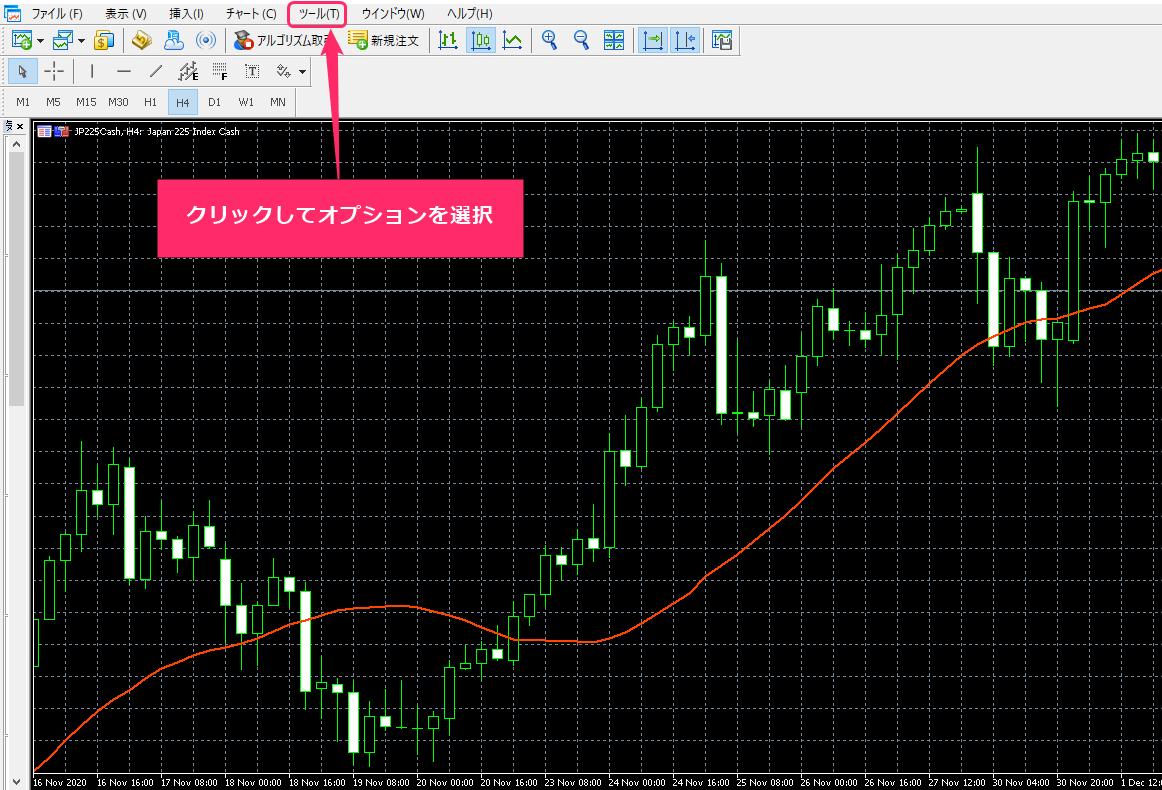Image resolution: width=1162 pixels, height=790 pixels.
Task: Expand the profiles dropdown arrow
Action: point(80,41)
